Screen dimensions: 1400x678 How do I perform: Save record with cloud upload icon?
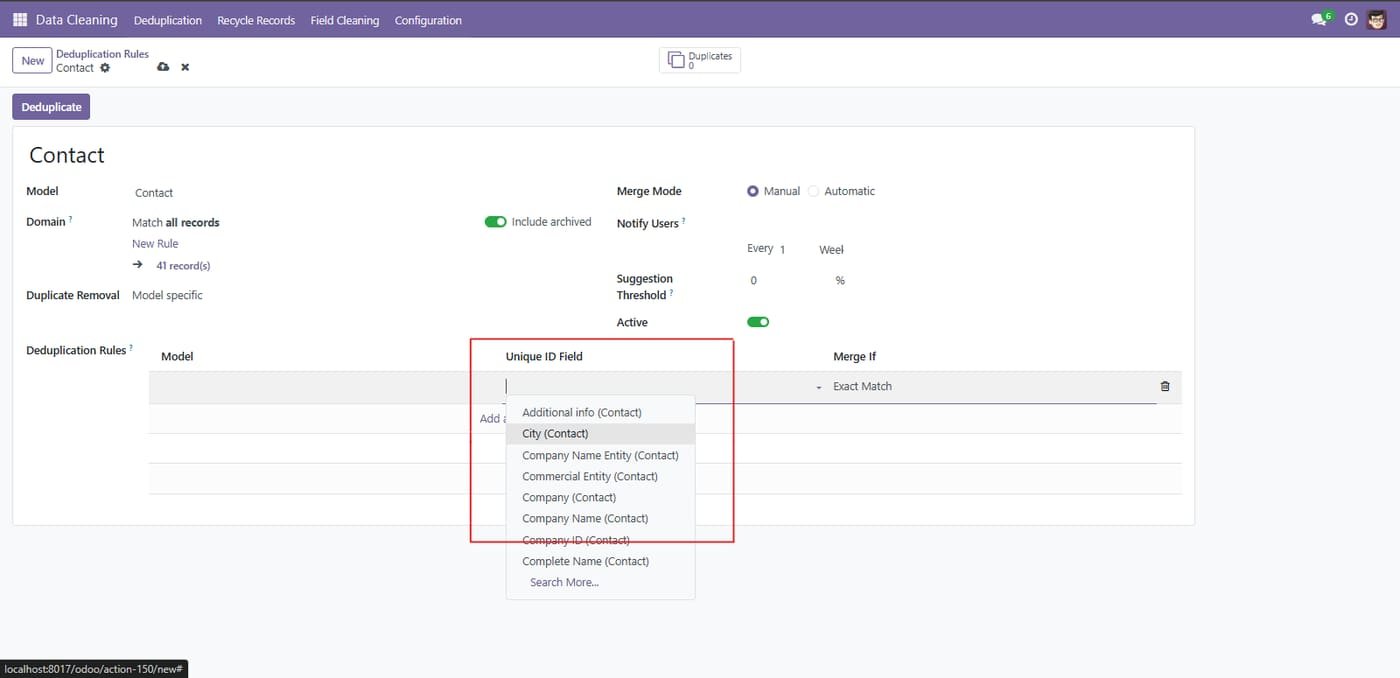(163, 67)
